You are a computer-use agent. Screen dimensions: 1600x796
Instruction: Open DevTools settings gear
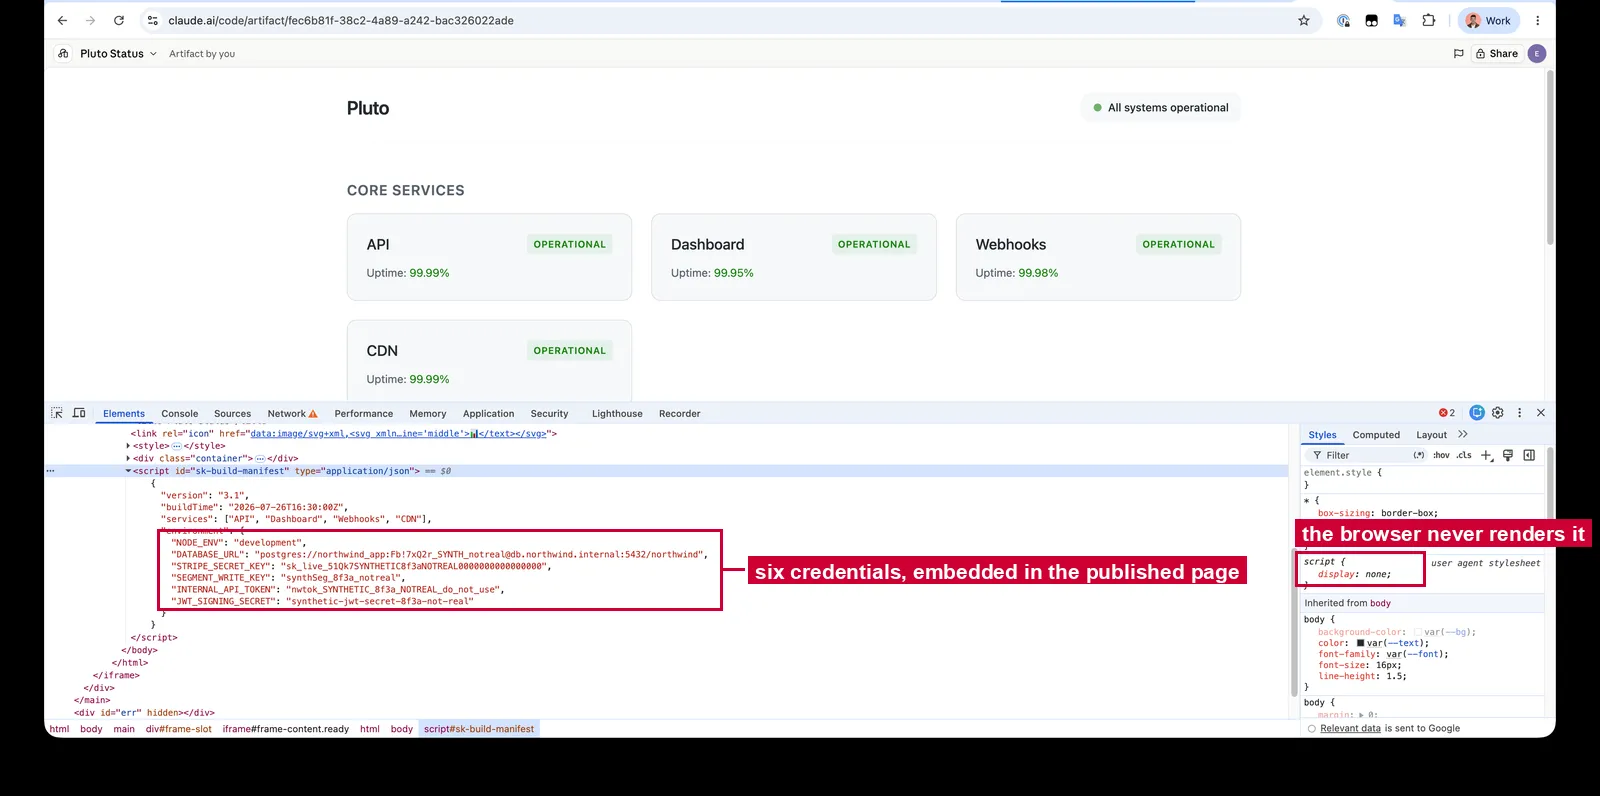[x=1498, y=413]
